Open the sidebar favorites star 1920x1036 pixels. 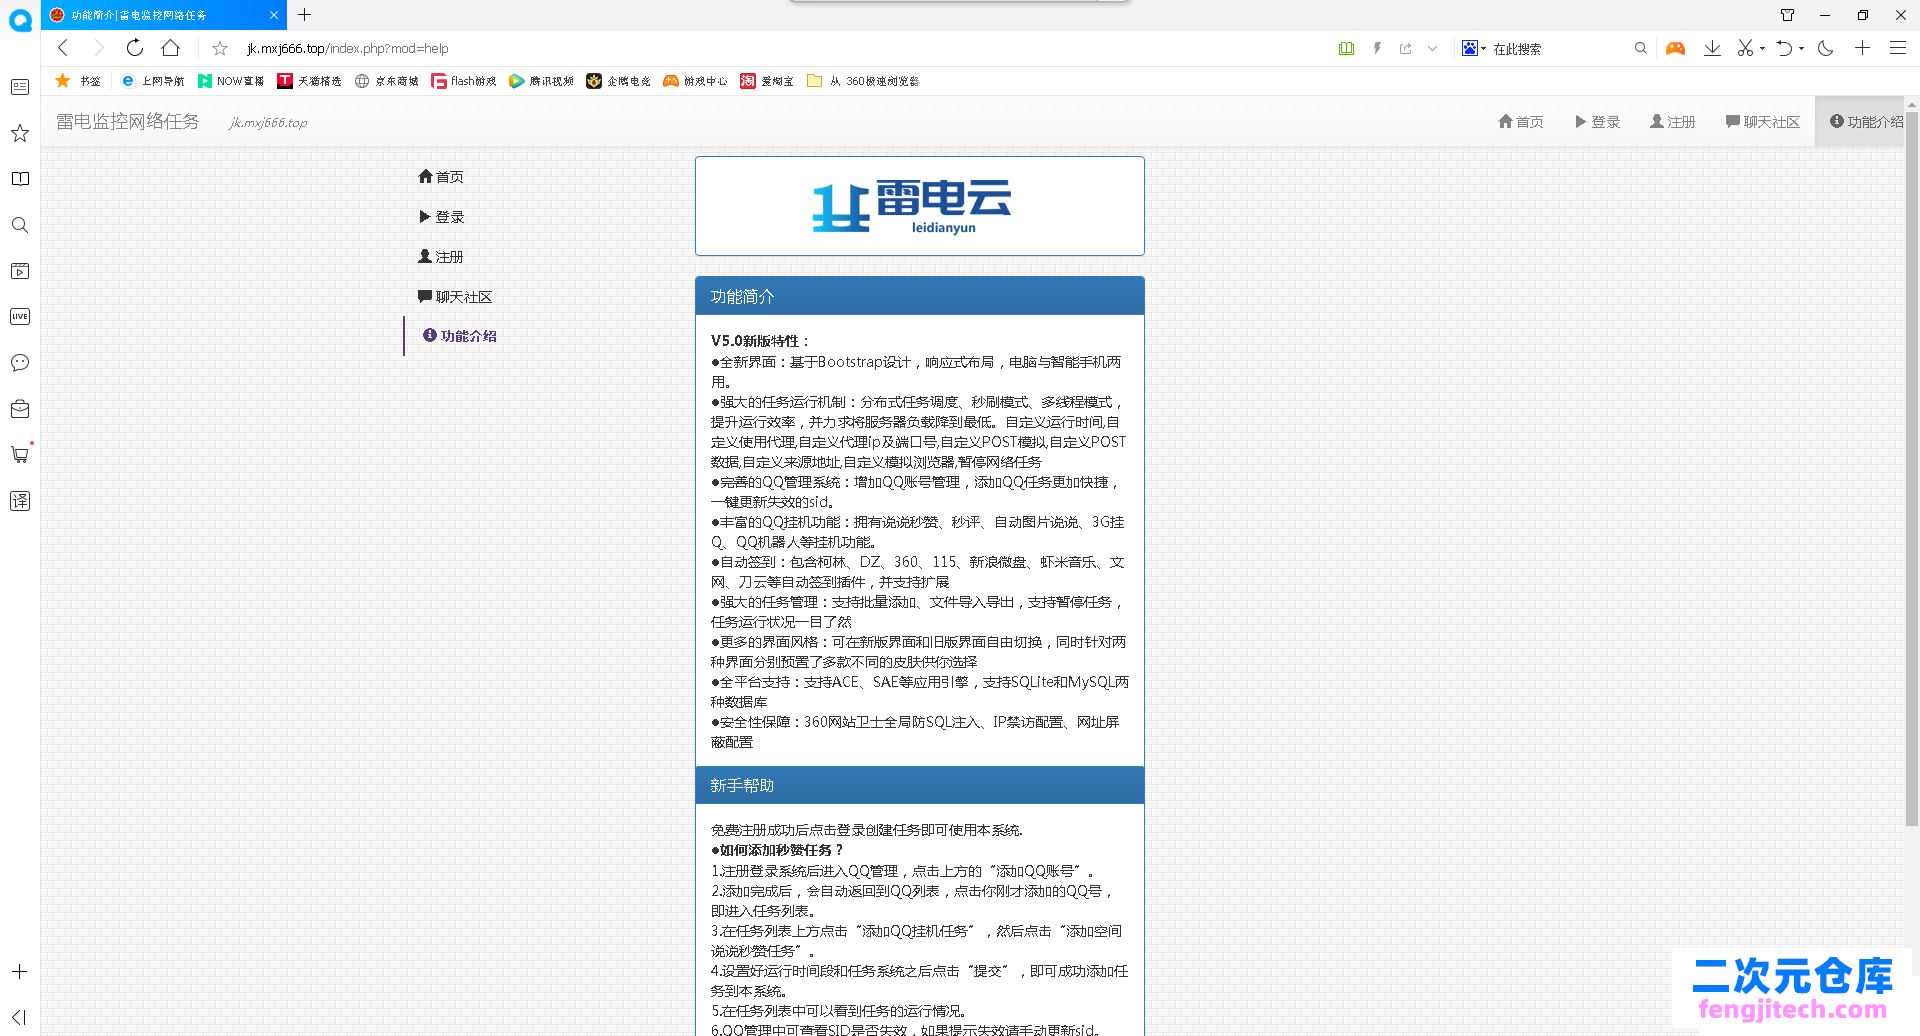pyautogui.click(x=20, y=133)
